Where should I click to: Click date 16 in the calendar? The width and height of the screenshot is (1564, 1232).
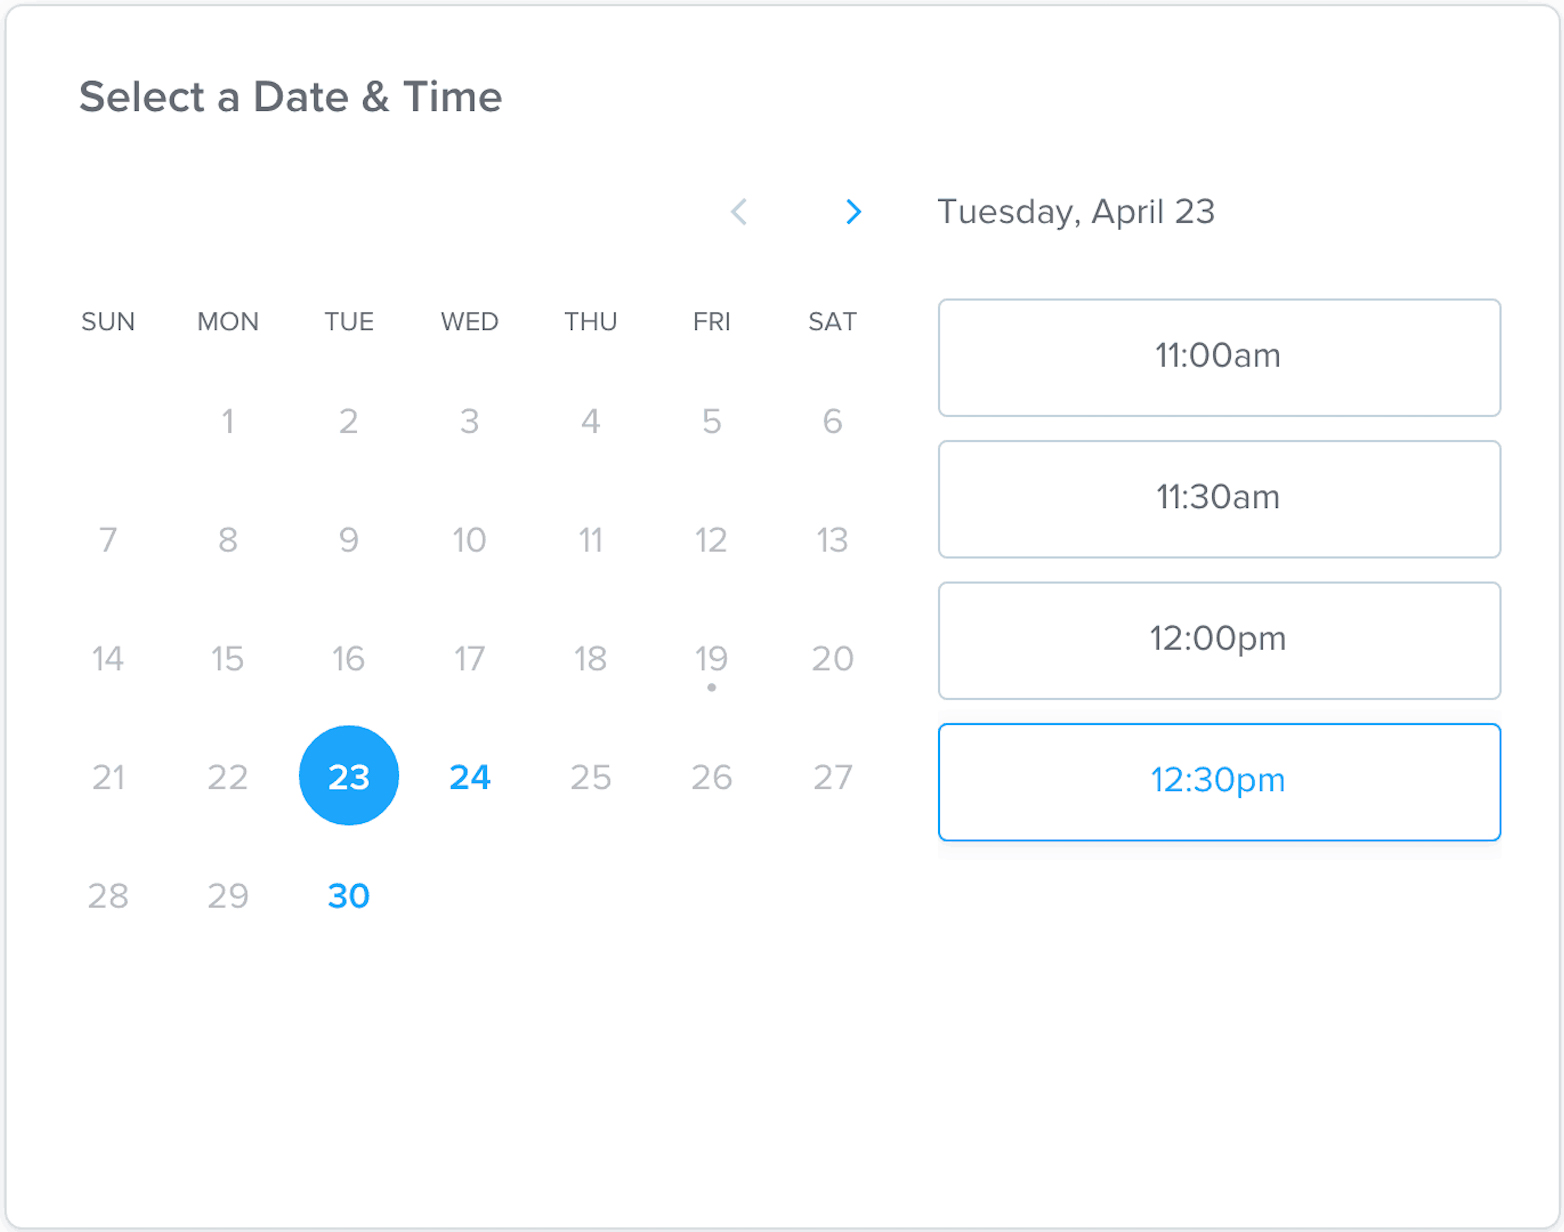click(349, 659)
